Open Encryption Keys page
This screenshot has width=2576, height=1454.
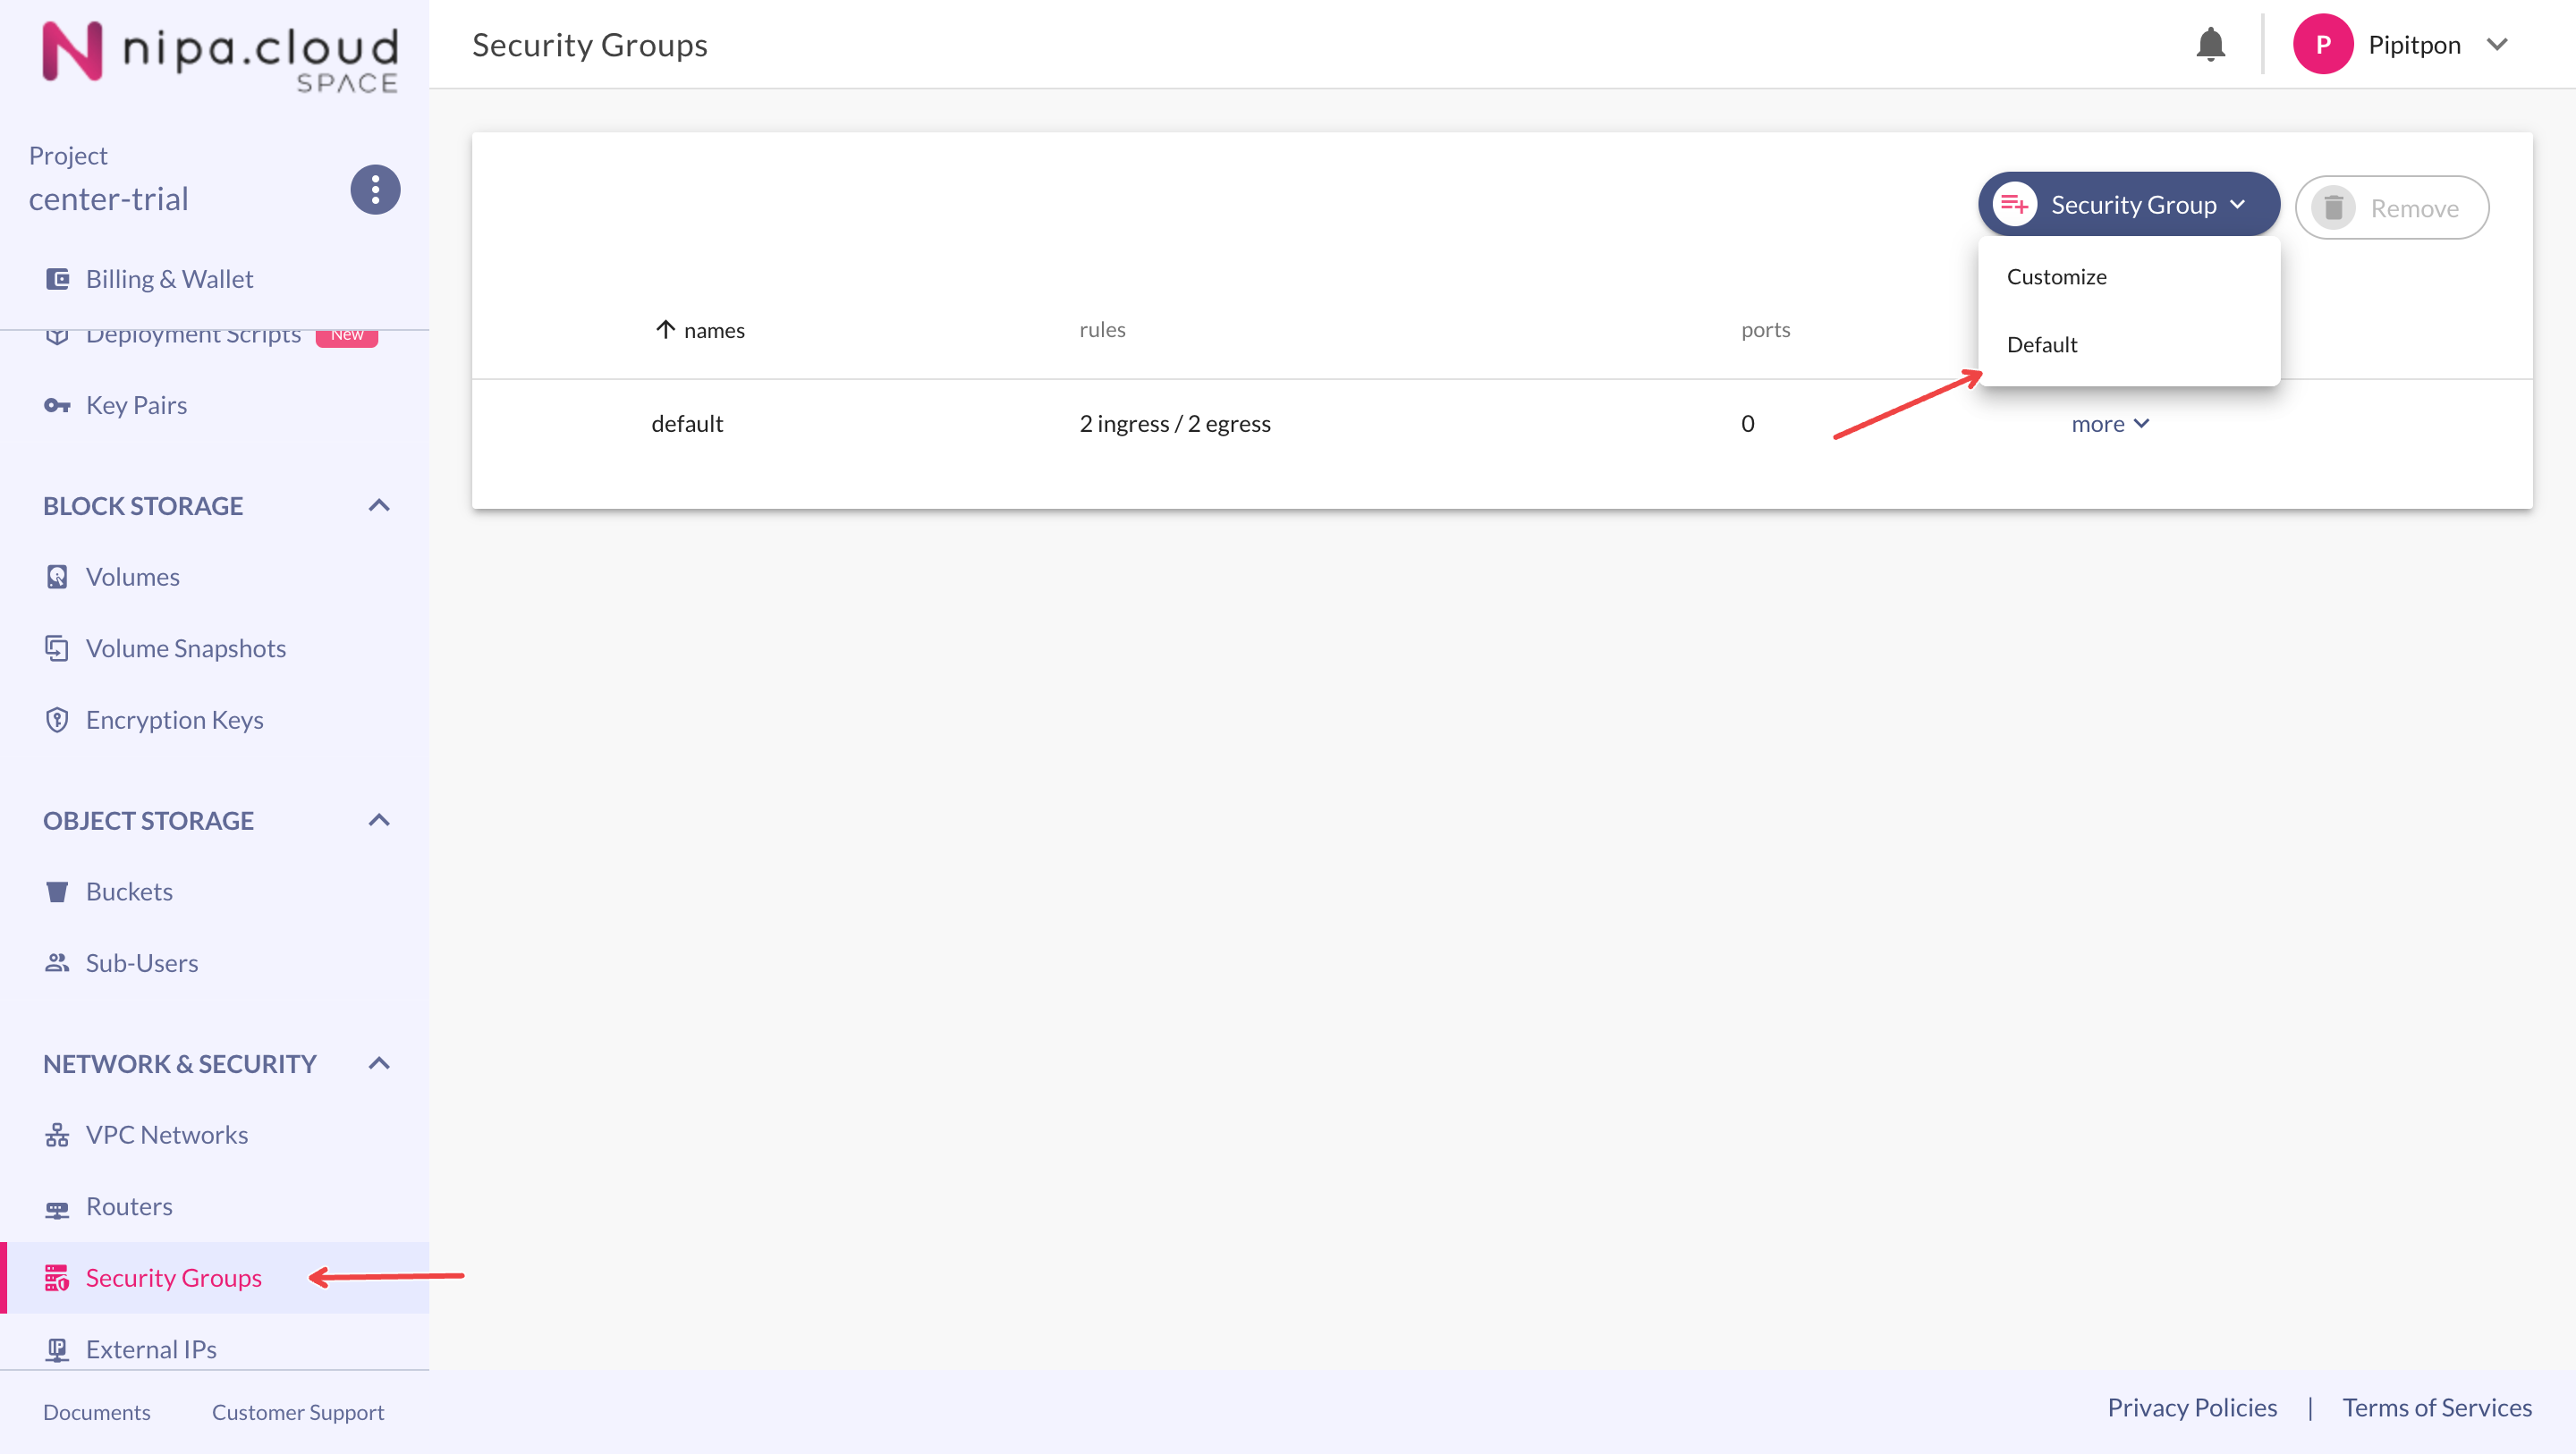click(174, 720)
